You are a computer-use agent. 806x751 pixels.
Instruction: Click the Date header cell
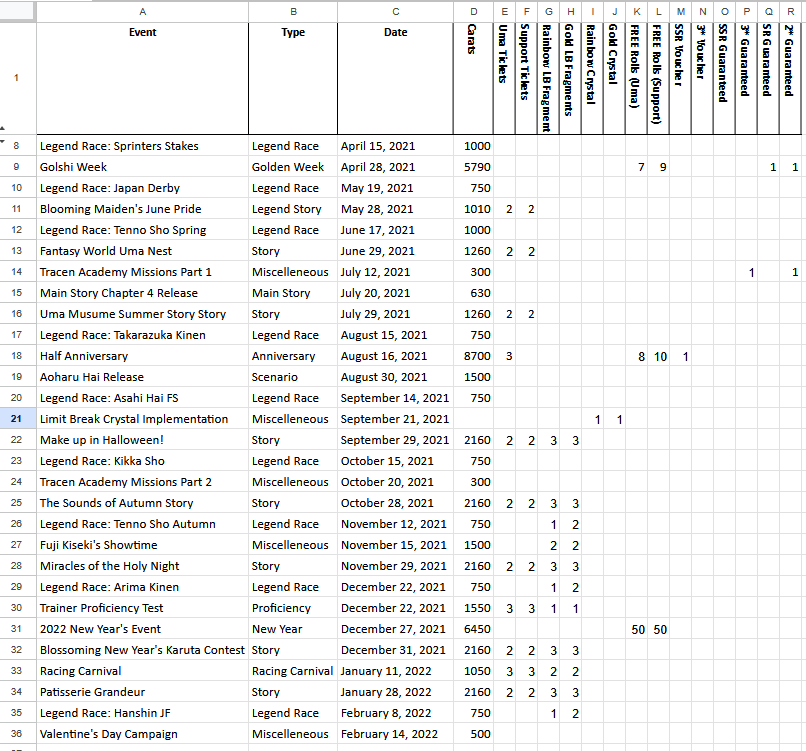point(395,79)
